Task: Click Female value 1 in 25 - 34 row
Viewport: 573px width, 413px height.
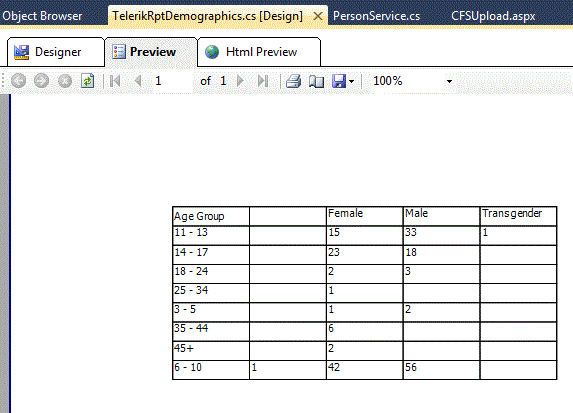Action: tap(364, 293)
